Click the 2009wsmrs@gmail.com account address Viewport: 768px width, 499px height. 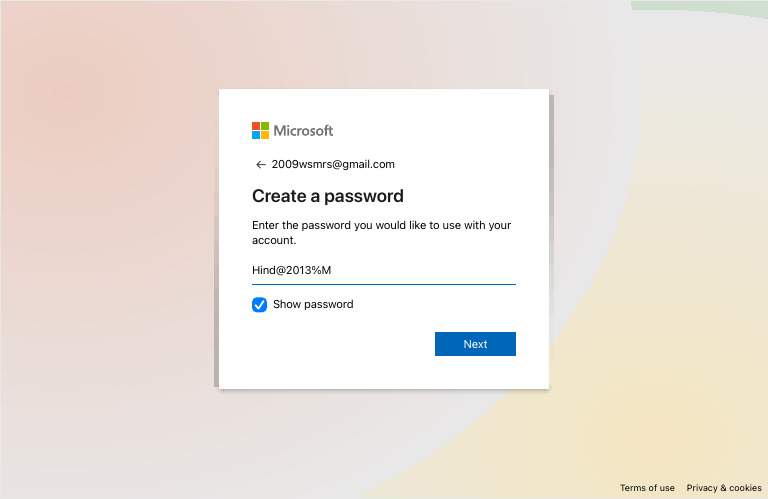(x=333, y=165)
